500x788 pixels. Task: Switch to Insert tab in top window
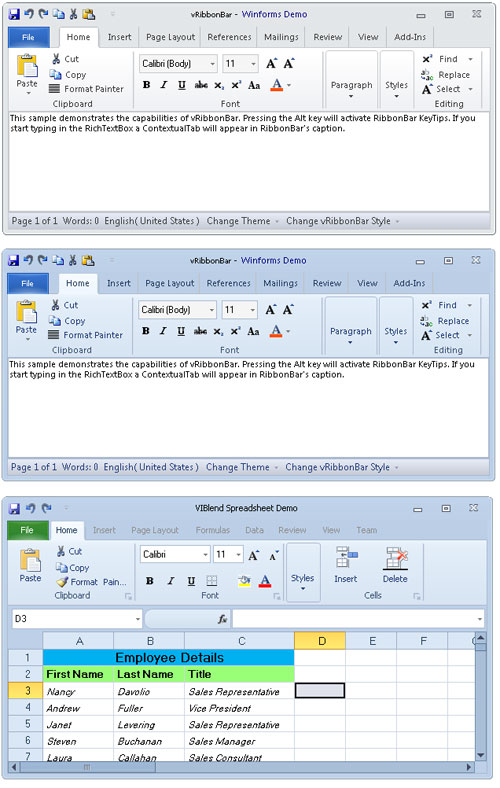(x=120, y=37)
